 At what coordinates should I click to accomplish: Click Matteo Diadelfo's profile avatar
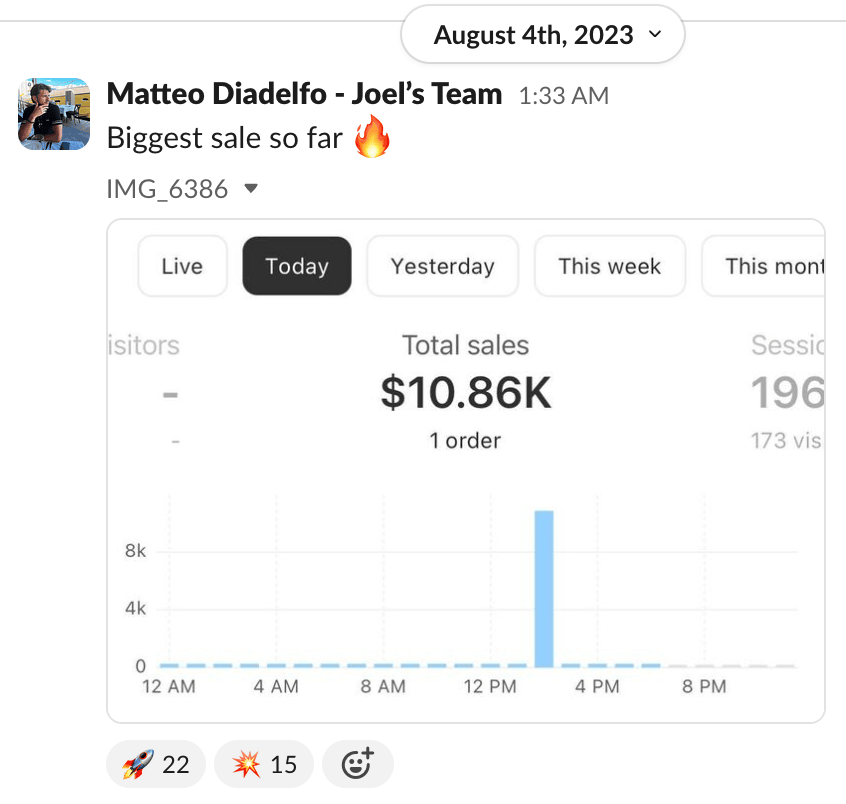pos(54,114)
